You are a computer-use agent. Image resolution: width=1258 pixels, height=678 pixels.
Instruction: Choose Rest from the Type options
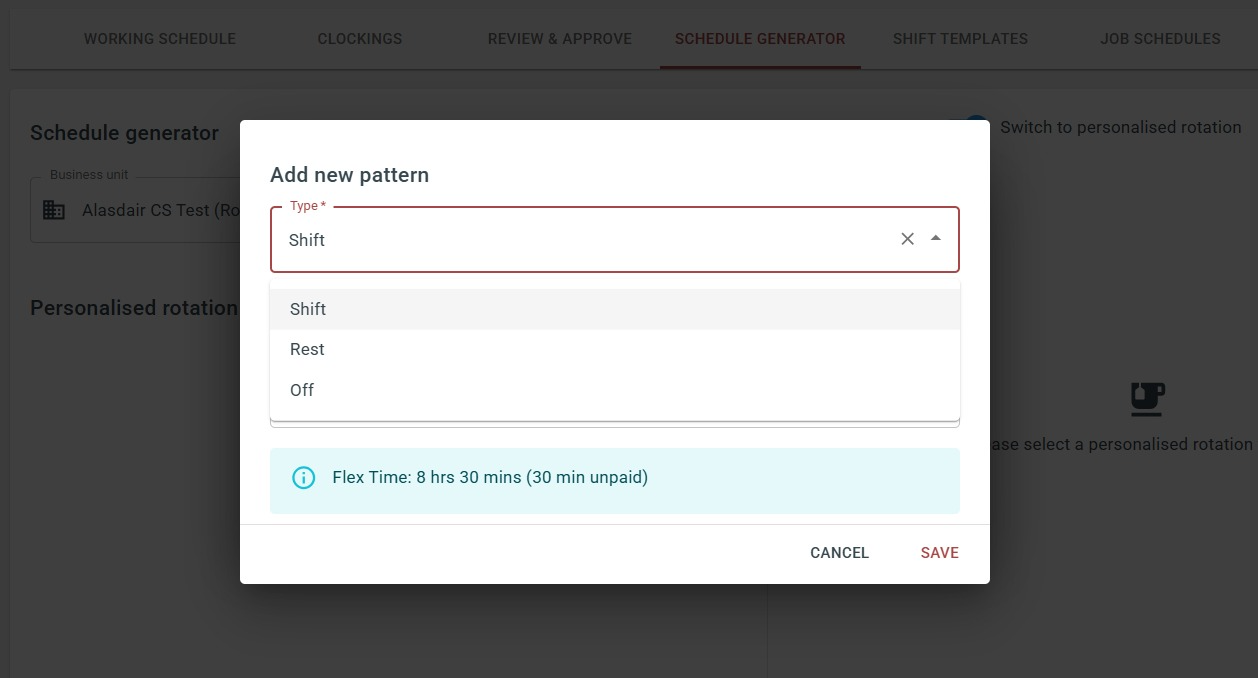point(307,349)
